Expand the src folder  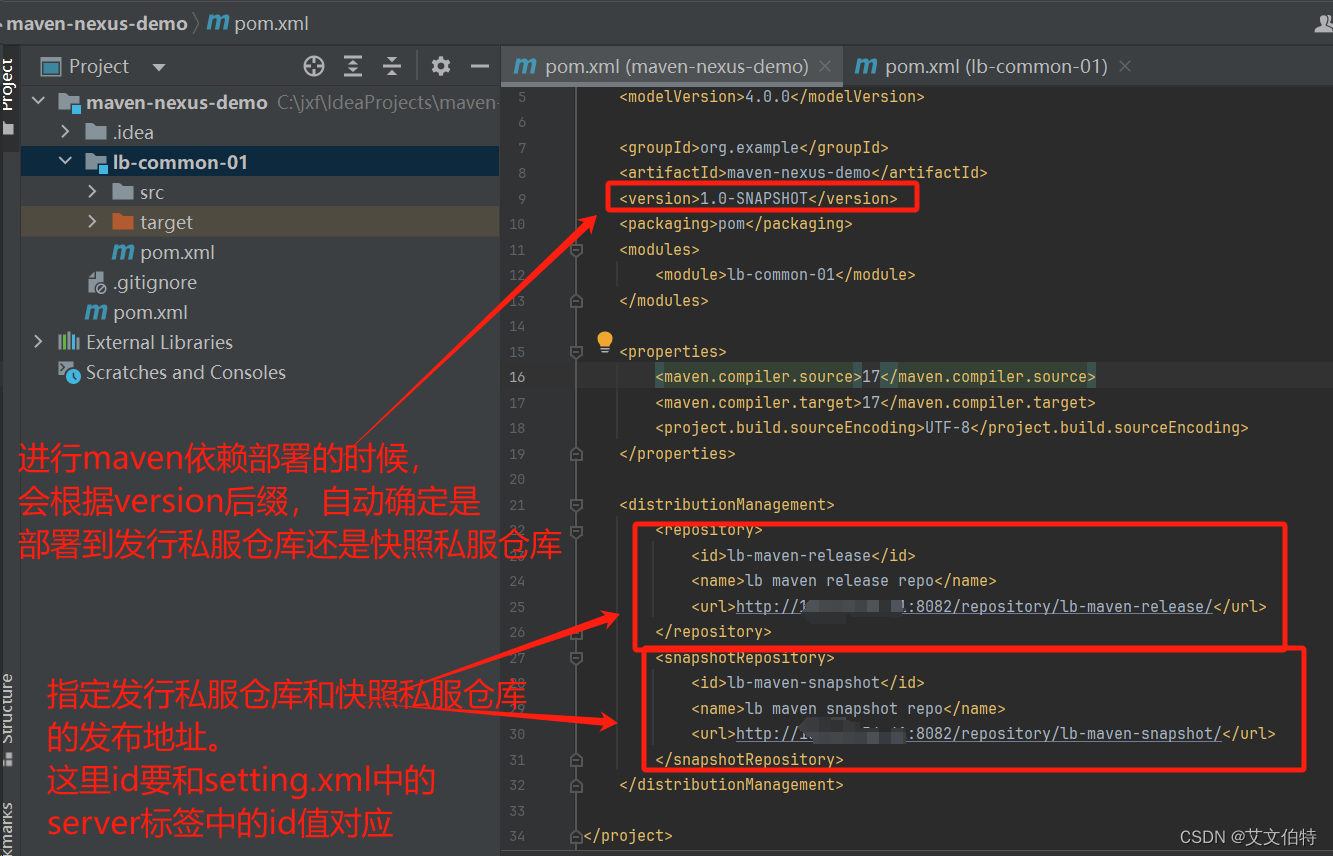pos(92,192)
